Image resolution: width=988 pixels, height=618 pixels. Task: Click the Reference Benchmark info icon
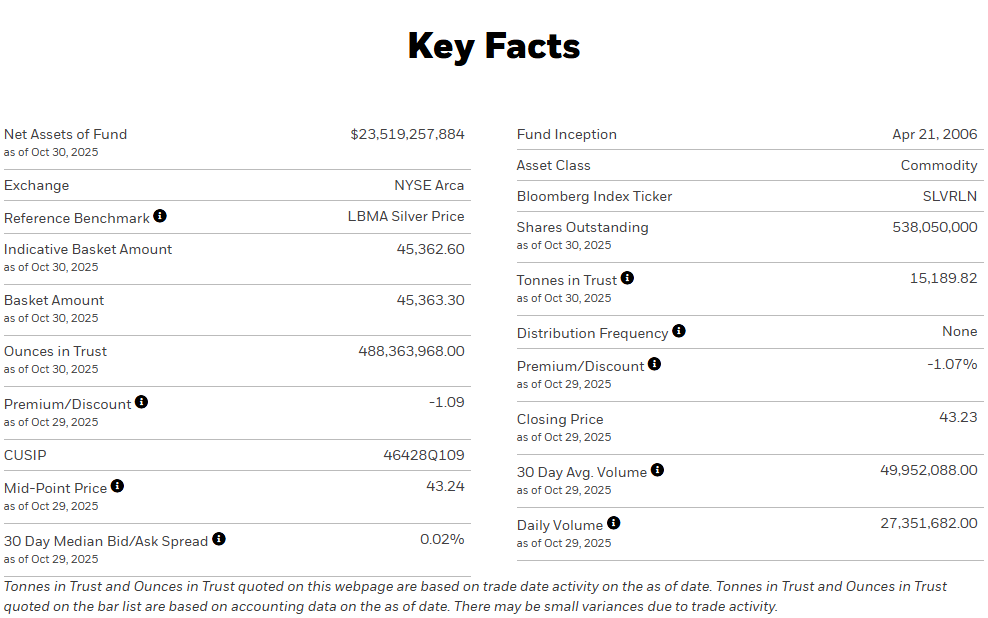click(x=160, y=216)
